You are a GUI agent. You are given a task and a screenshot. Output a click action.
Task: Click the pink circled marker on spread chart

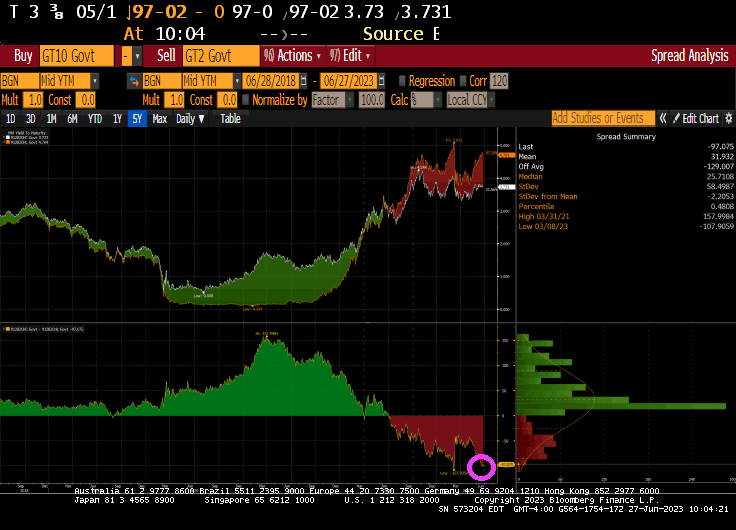coord(481,465)
